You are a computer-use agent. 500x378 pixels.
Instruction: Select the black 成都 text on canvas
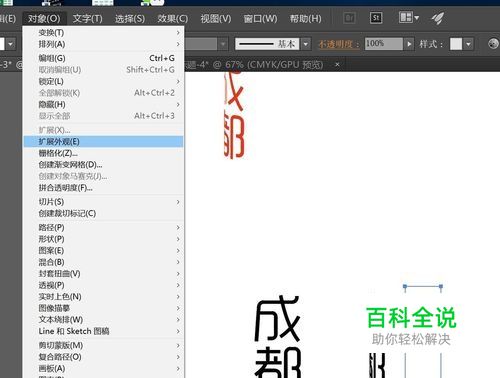(277, 336)
